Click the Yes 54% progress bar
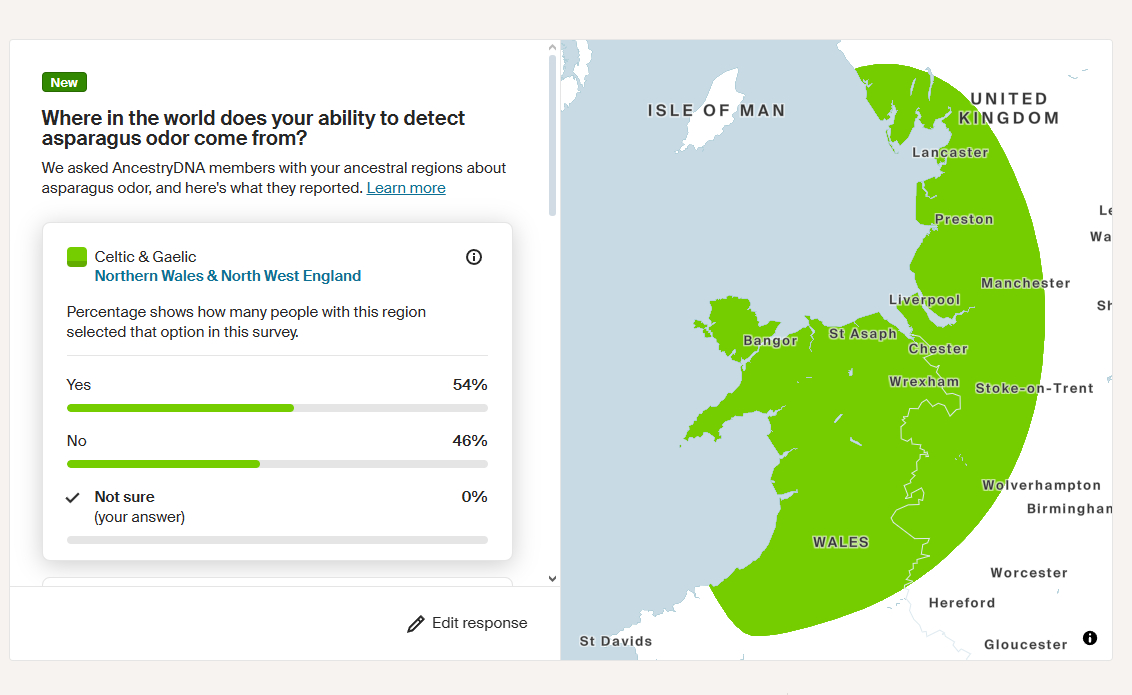Image resolution: width=1132 pixels, height=695 pixels. [277, 408]
